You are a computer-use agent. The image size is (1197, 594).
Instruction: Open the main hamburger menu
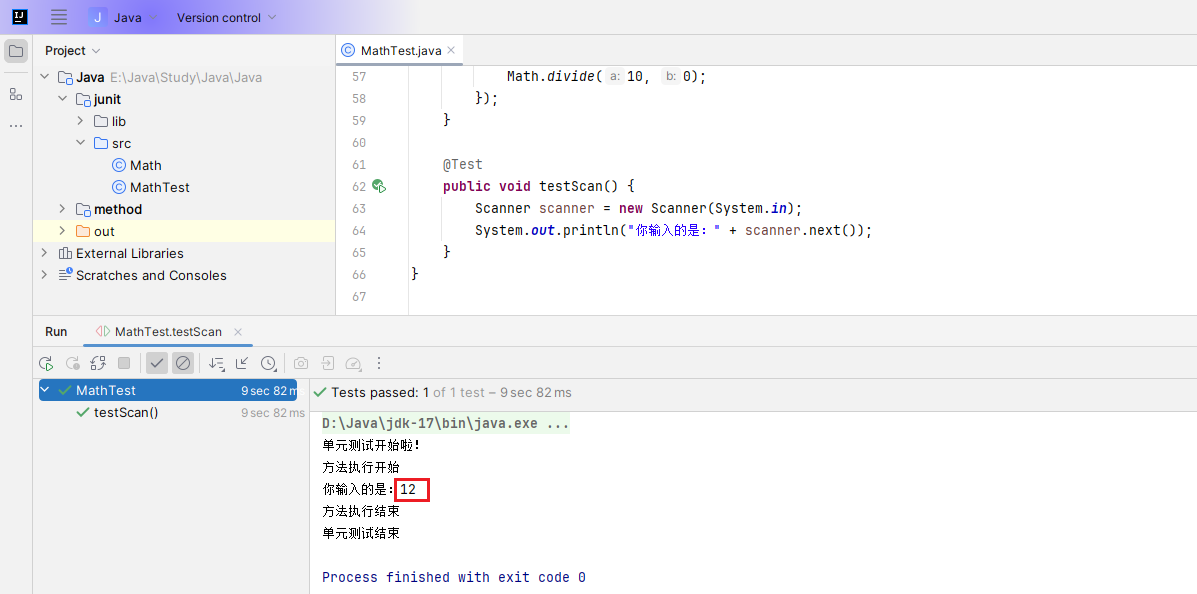click(x=58, y=17)
